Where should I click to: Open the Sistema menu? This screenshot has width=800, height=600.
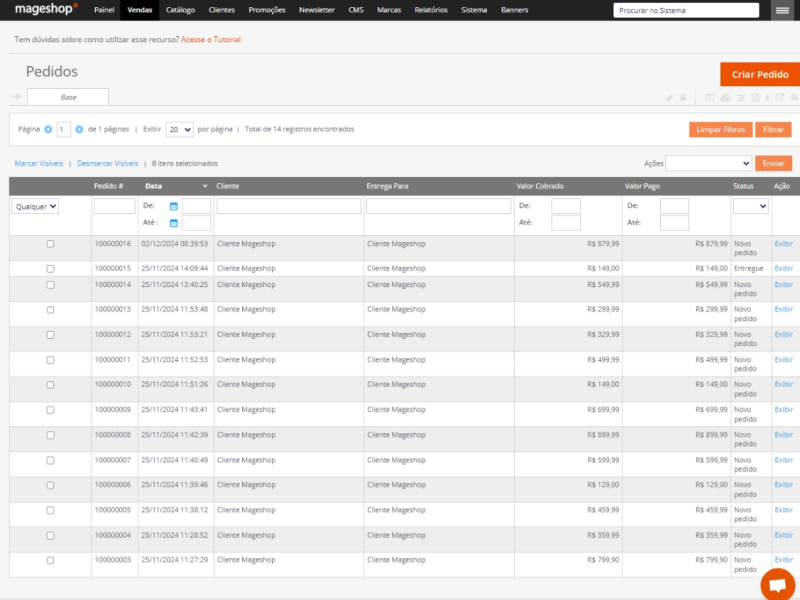point(474,10)
